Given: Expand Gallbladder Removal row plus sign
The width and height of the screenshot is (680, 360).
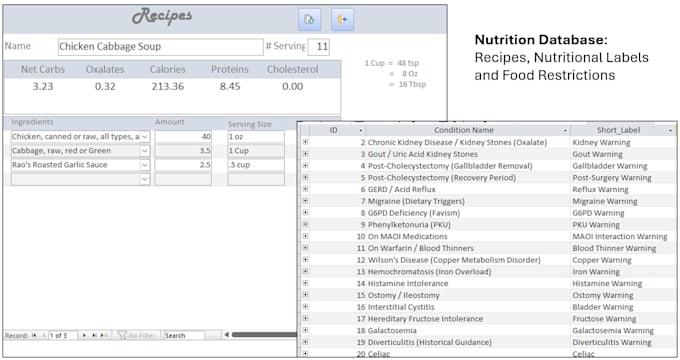Looking at the screenshot, I should point(305,165).
